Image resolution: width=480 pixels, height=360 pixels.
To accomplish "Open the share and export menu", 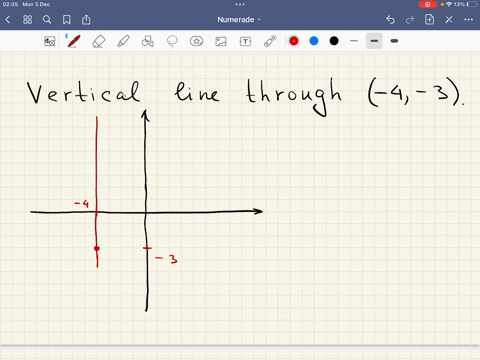I will coord(86,20).
